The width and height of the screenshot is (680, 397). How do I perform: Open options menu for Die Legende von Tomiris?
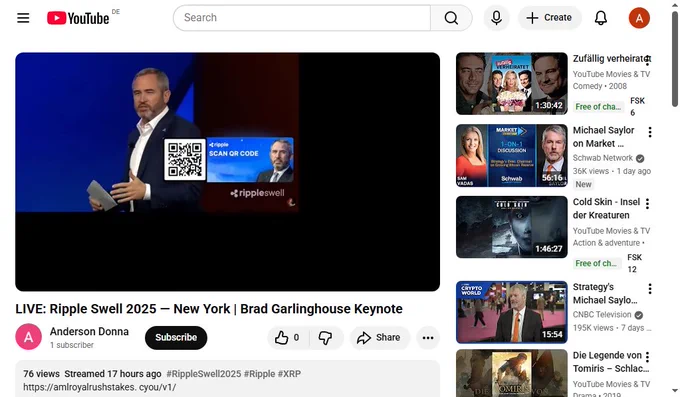647,357
